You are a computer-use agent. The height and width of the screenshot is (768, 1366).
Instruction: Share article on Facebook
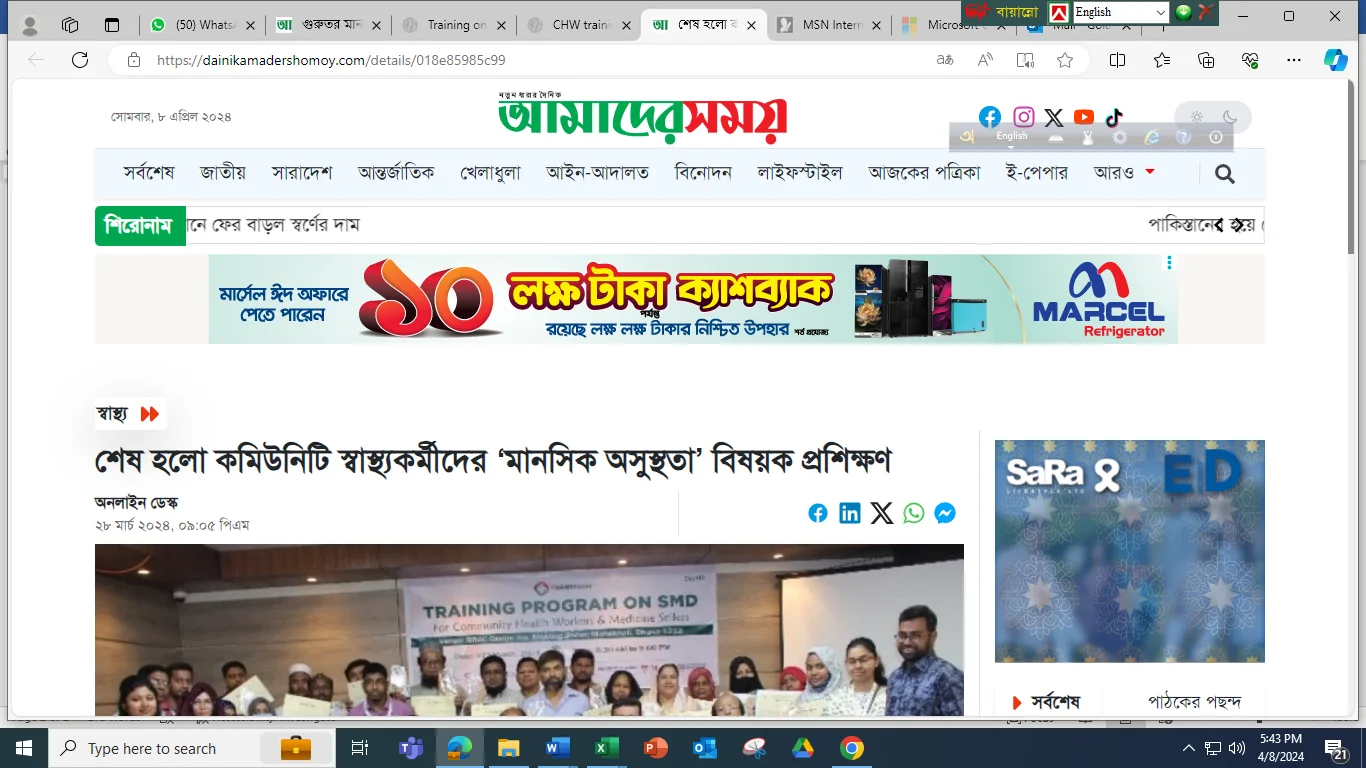(x=818, y=513)
